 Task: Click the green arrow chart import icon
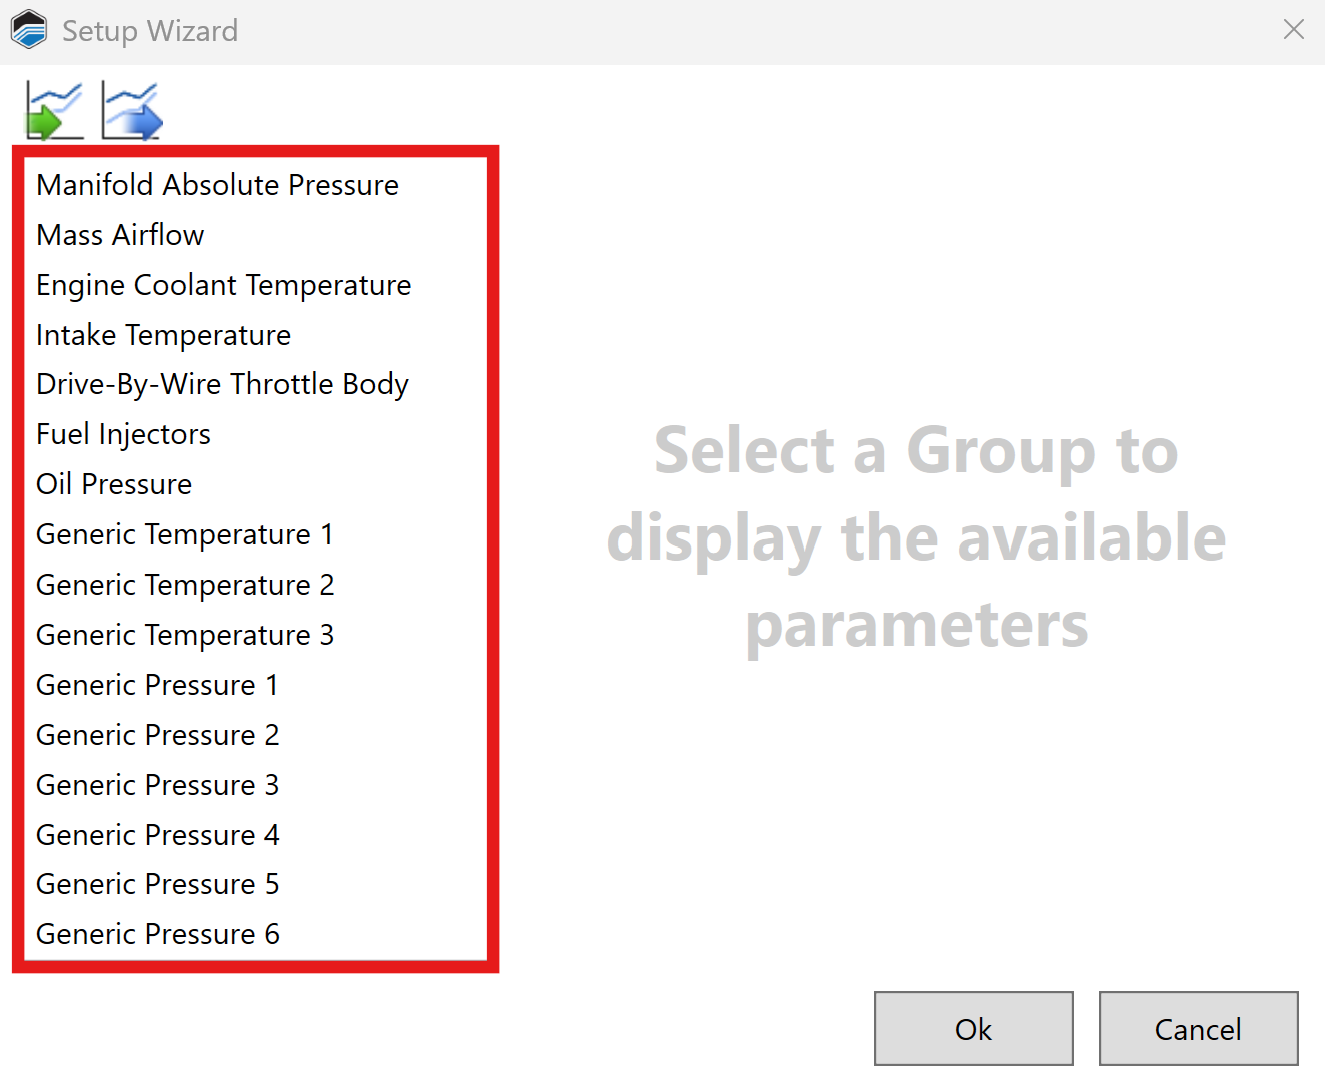point(54,109)
